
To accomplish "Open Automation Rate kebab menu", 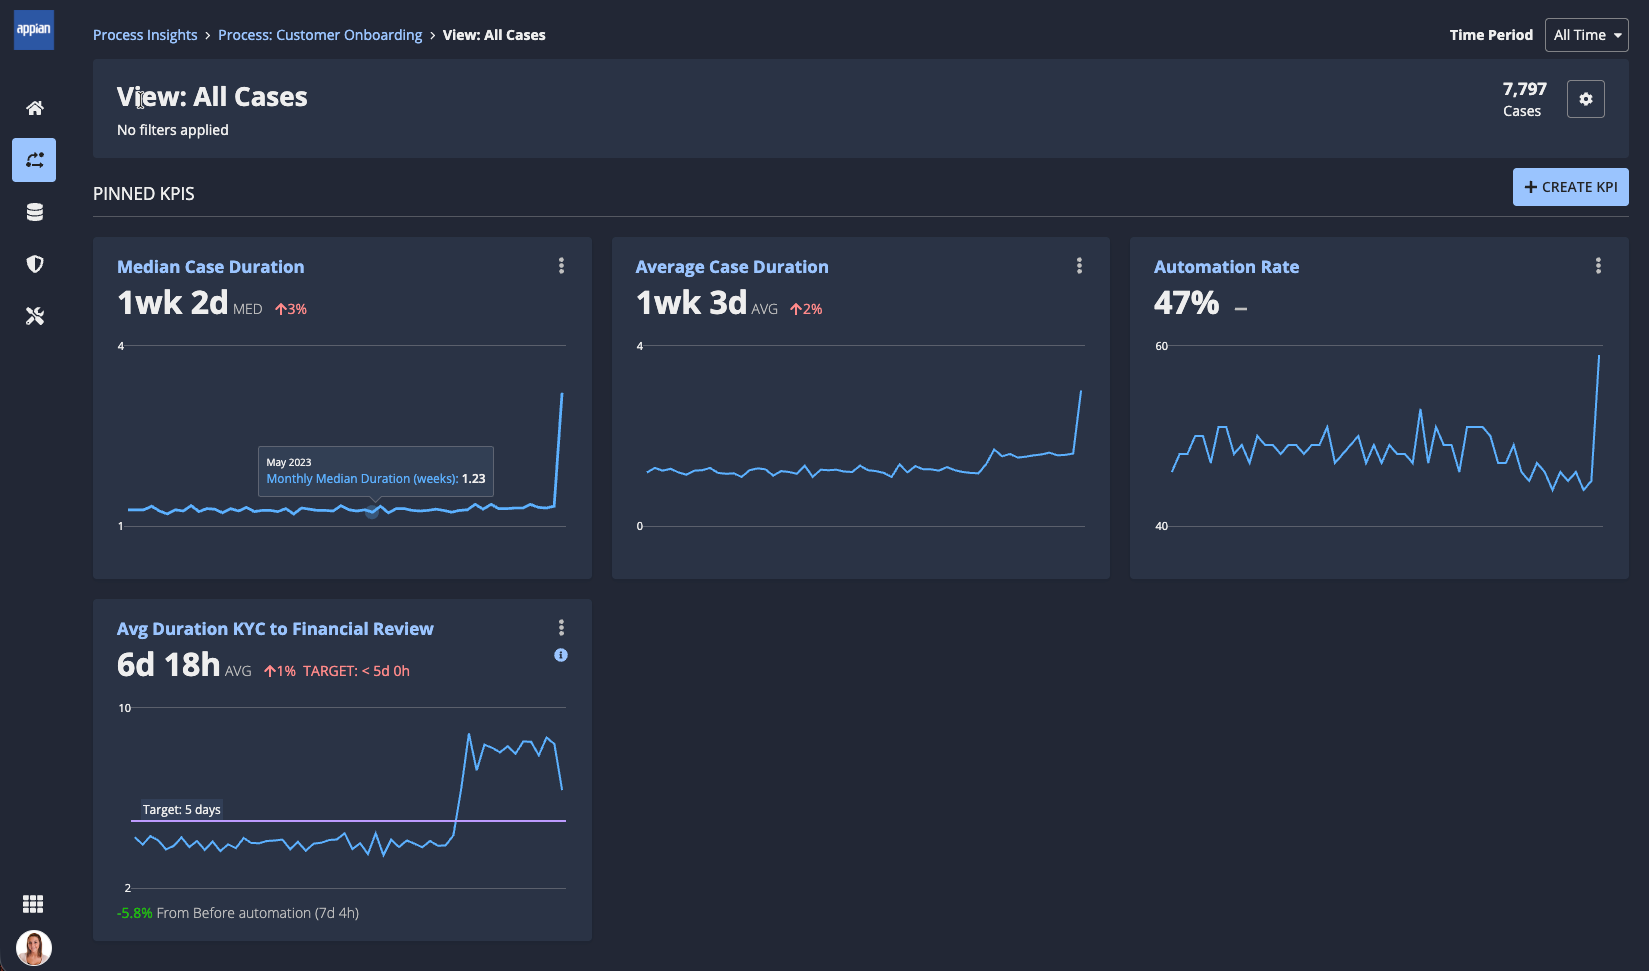I will (1598, 266).
